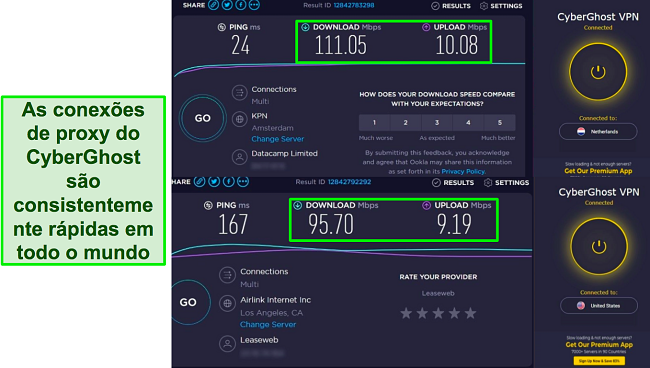Viewport: 650px width, 368px height.
Task: Toggle CyberGhost power button for United States connection
Action: (x=599, y=247)
